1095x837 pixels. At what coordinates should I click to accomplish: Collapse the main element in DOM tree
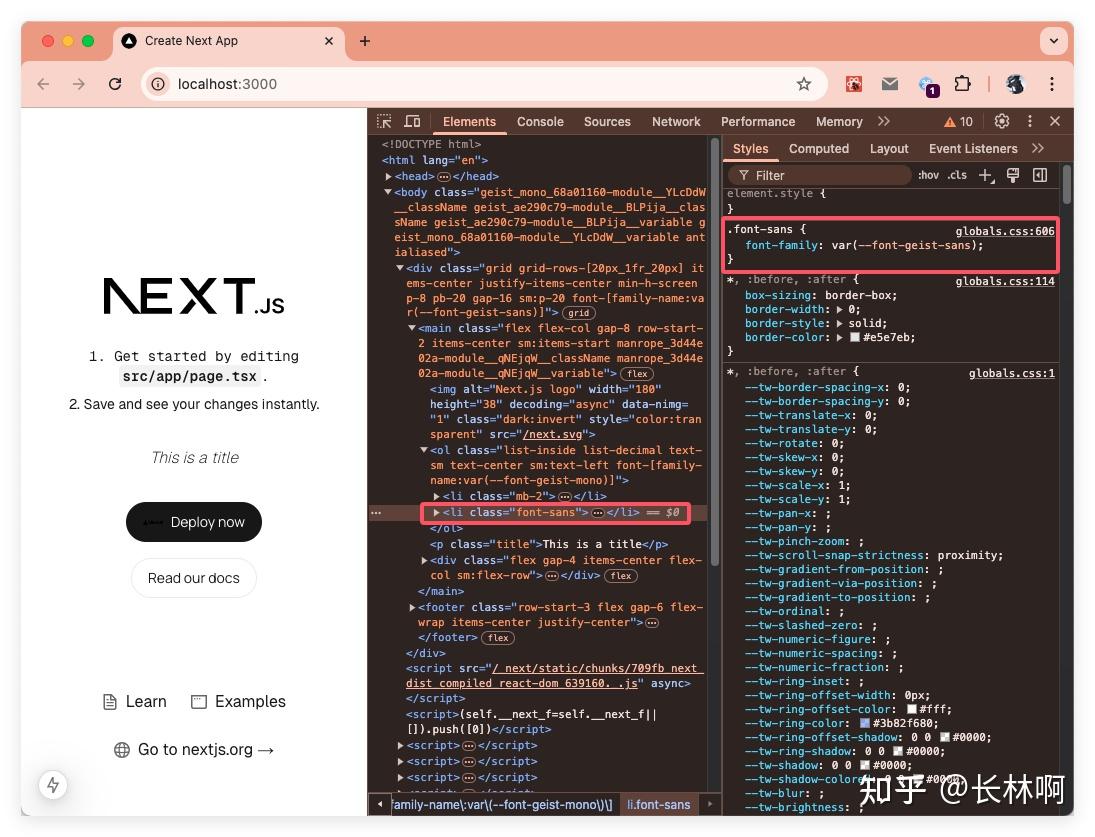(x=413, y=328)
